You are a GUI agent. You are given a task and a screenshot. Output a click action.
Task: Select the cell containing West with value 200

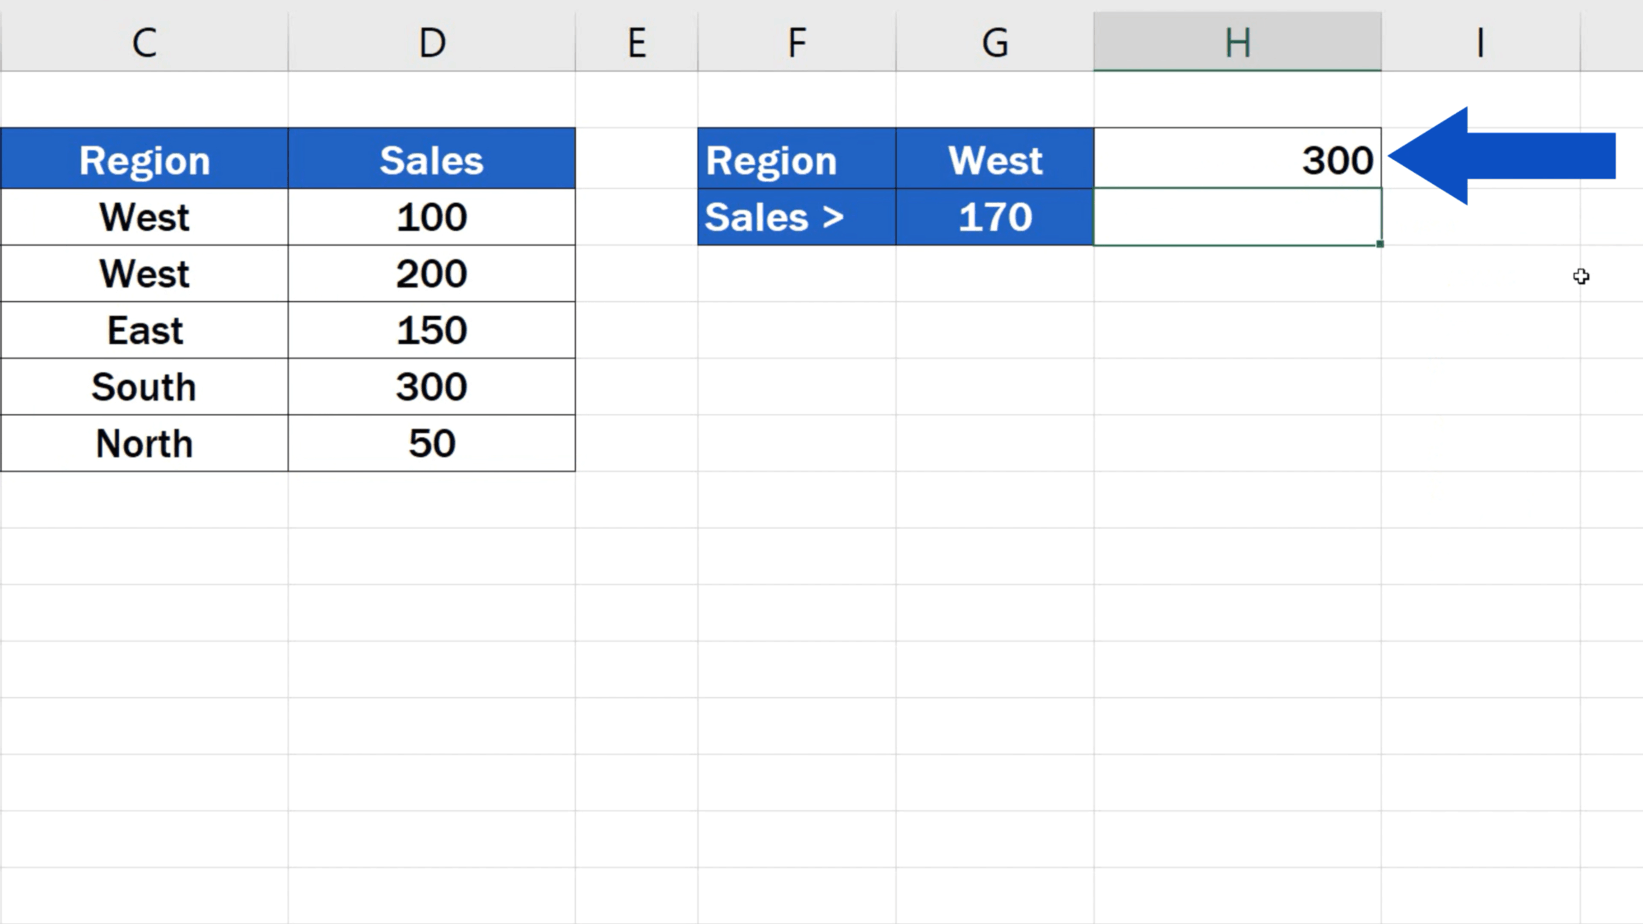(145, 274)
